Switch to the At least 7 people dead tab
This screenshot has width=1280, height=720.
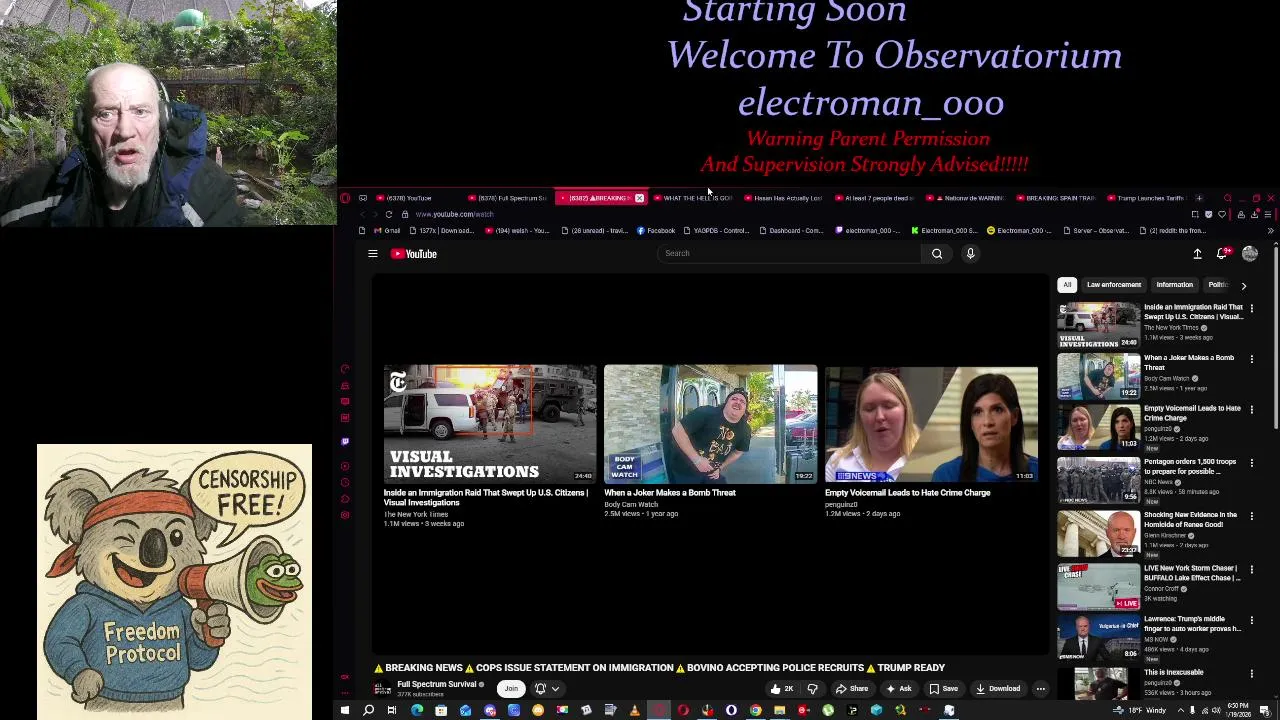click(x=873, y=198)
